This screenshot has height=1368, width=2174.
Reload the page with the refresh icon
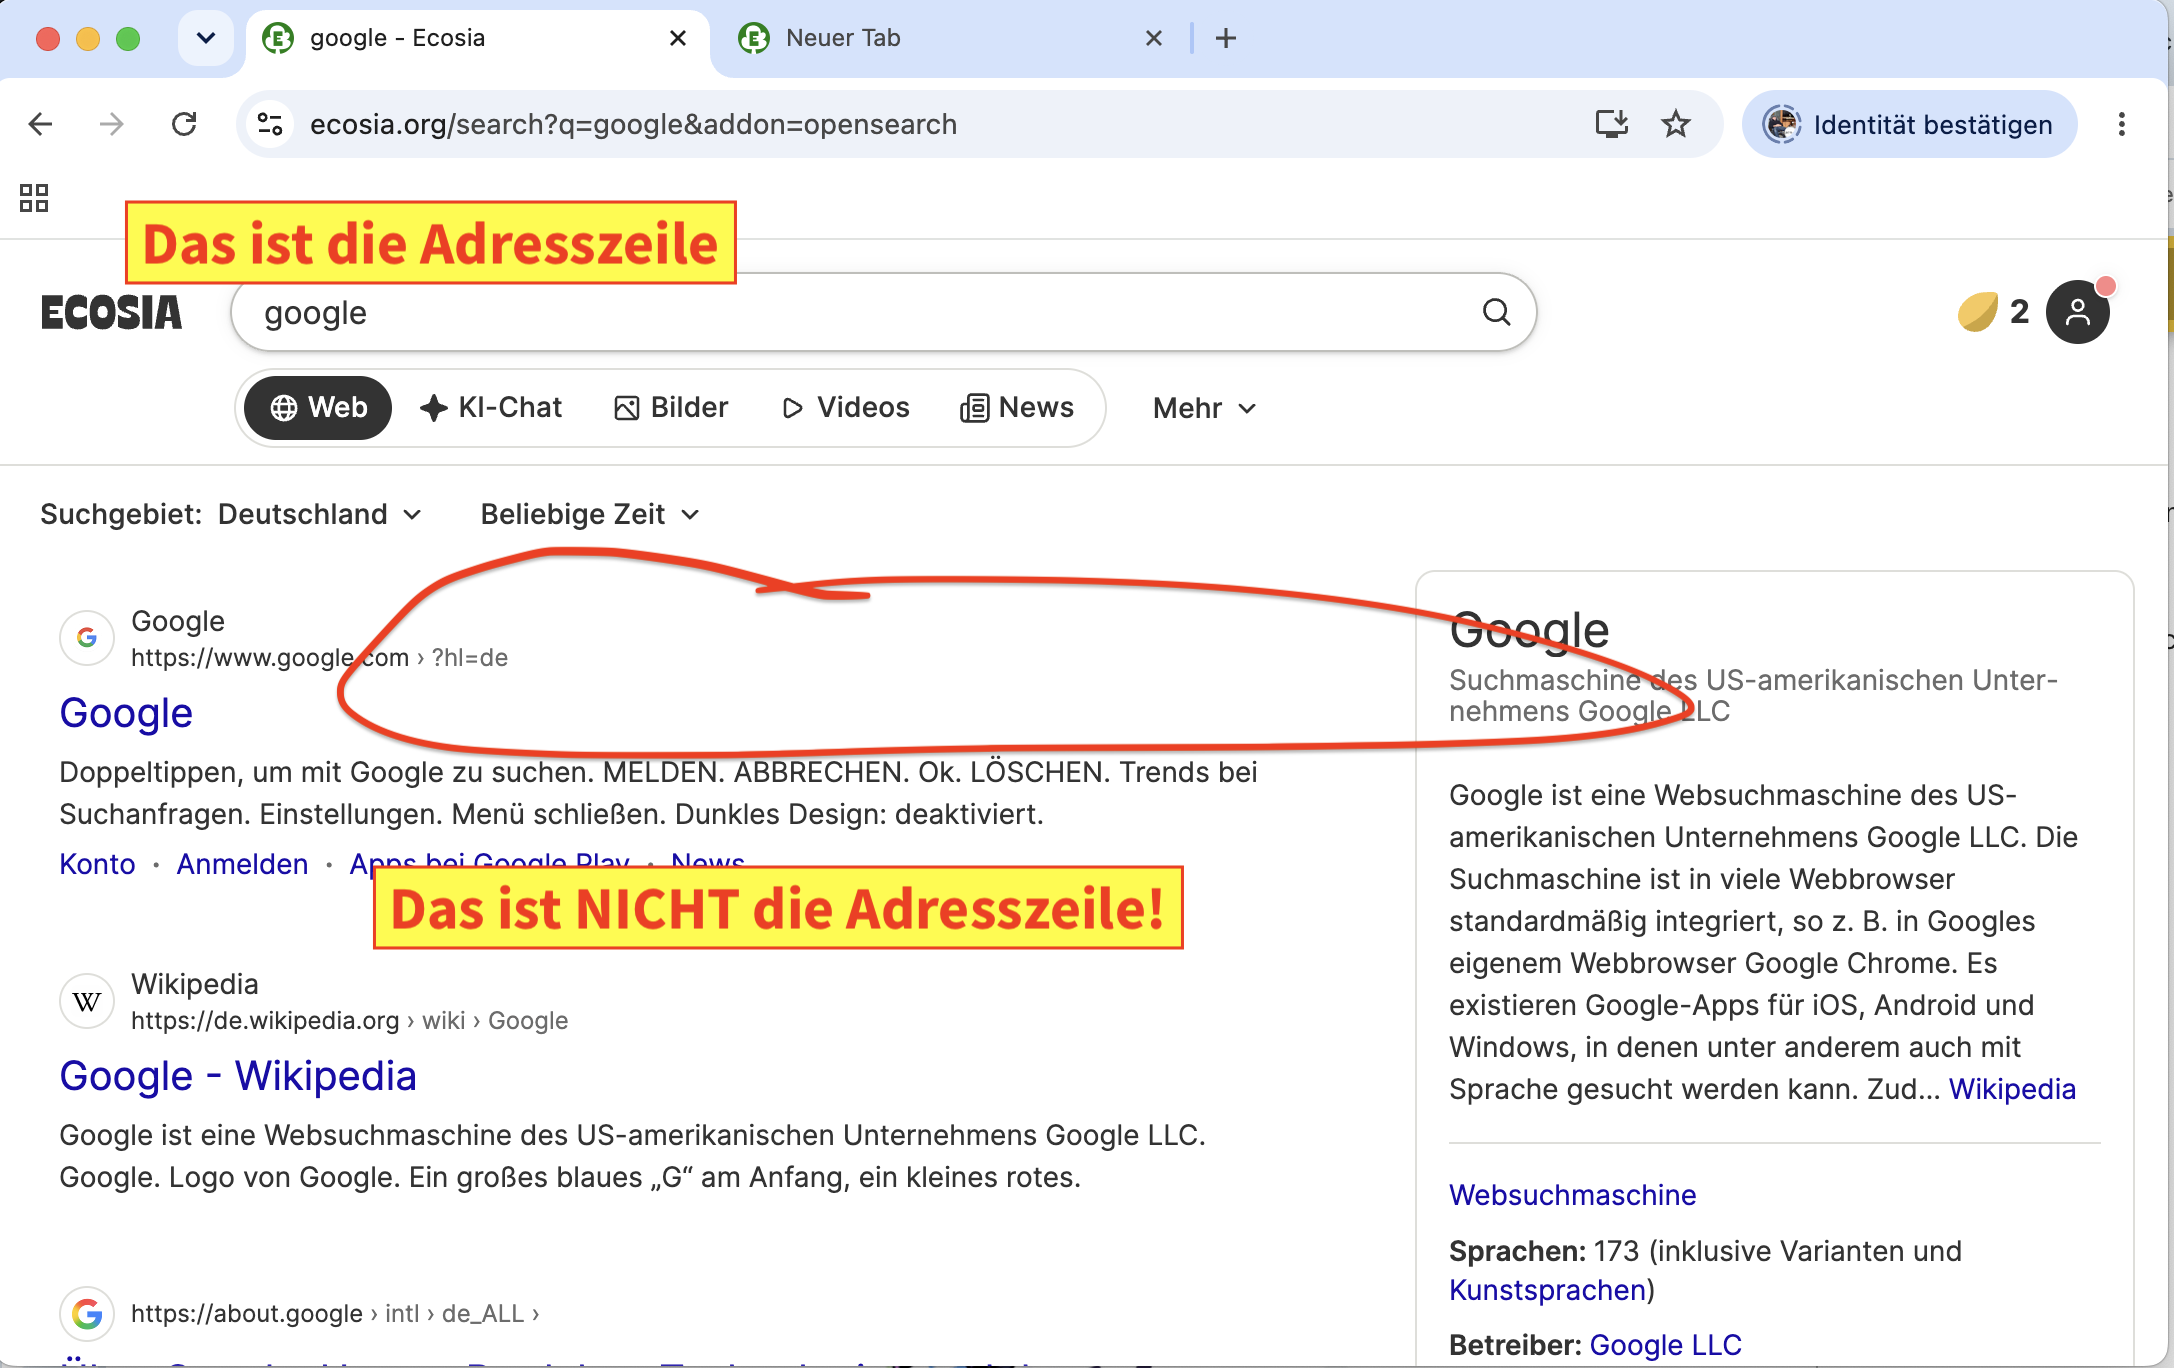(x=184, y=124)
